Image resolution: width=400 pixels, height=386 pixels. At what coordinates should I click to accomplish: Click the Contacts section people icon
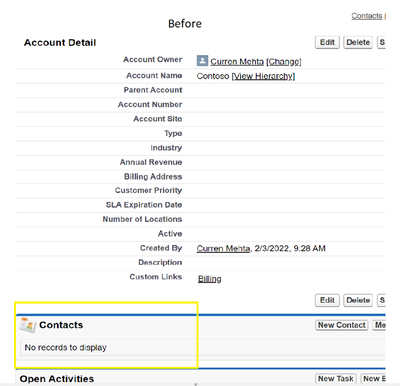pyautogui.click(x=27, y=325)
